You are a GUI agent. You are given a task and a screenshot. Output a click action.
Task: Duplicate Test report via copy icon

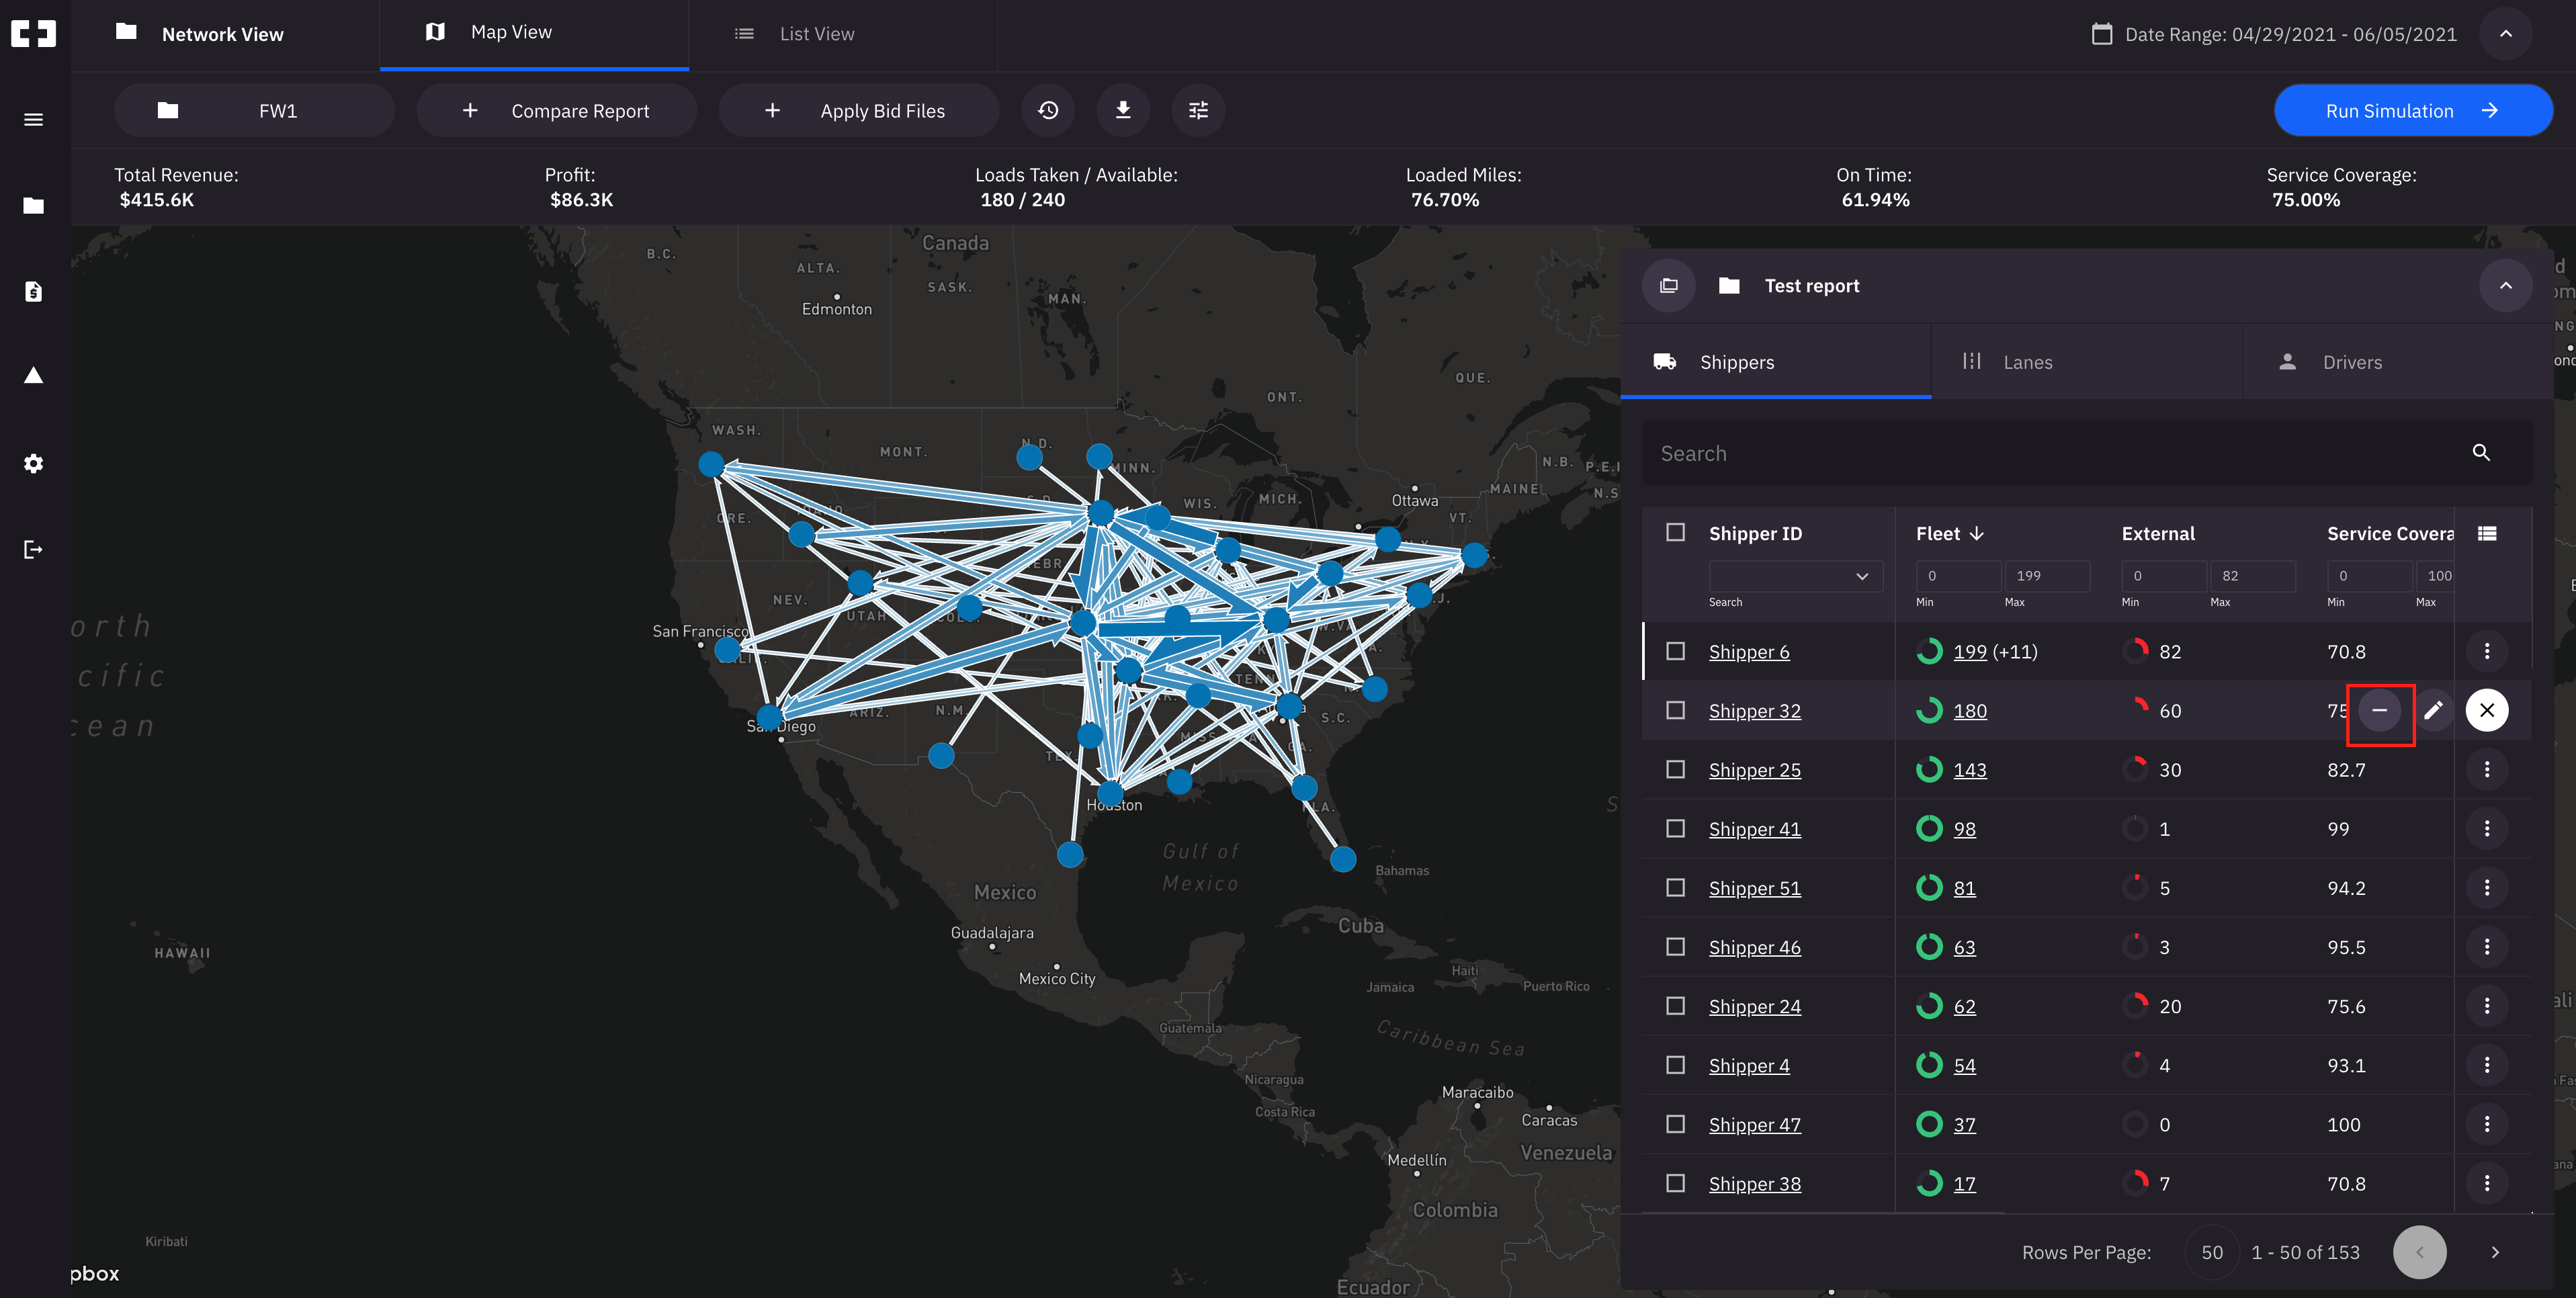(x=1668, y=285)
